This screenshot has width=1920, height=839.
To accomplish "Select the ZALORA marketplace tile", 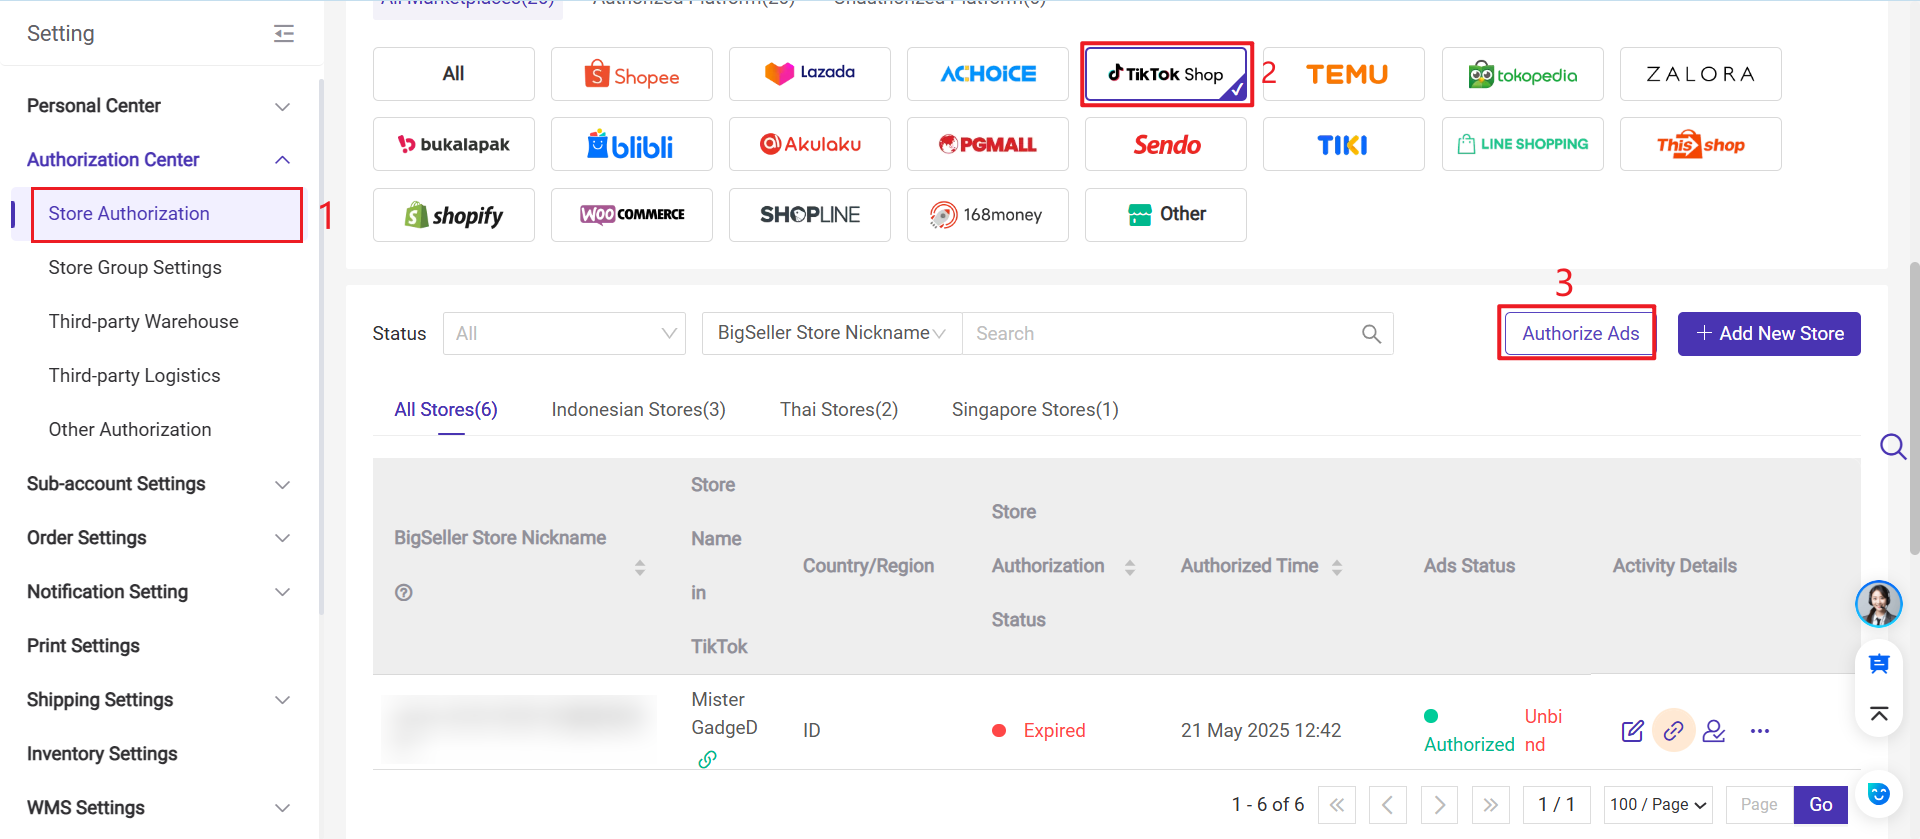I will (1701, 74).
